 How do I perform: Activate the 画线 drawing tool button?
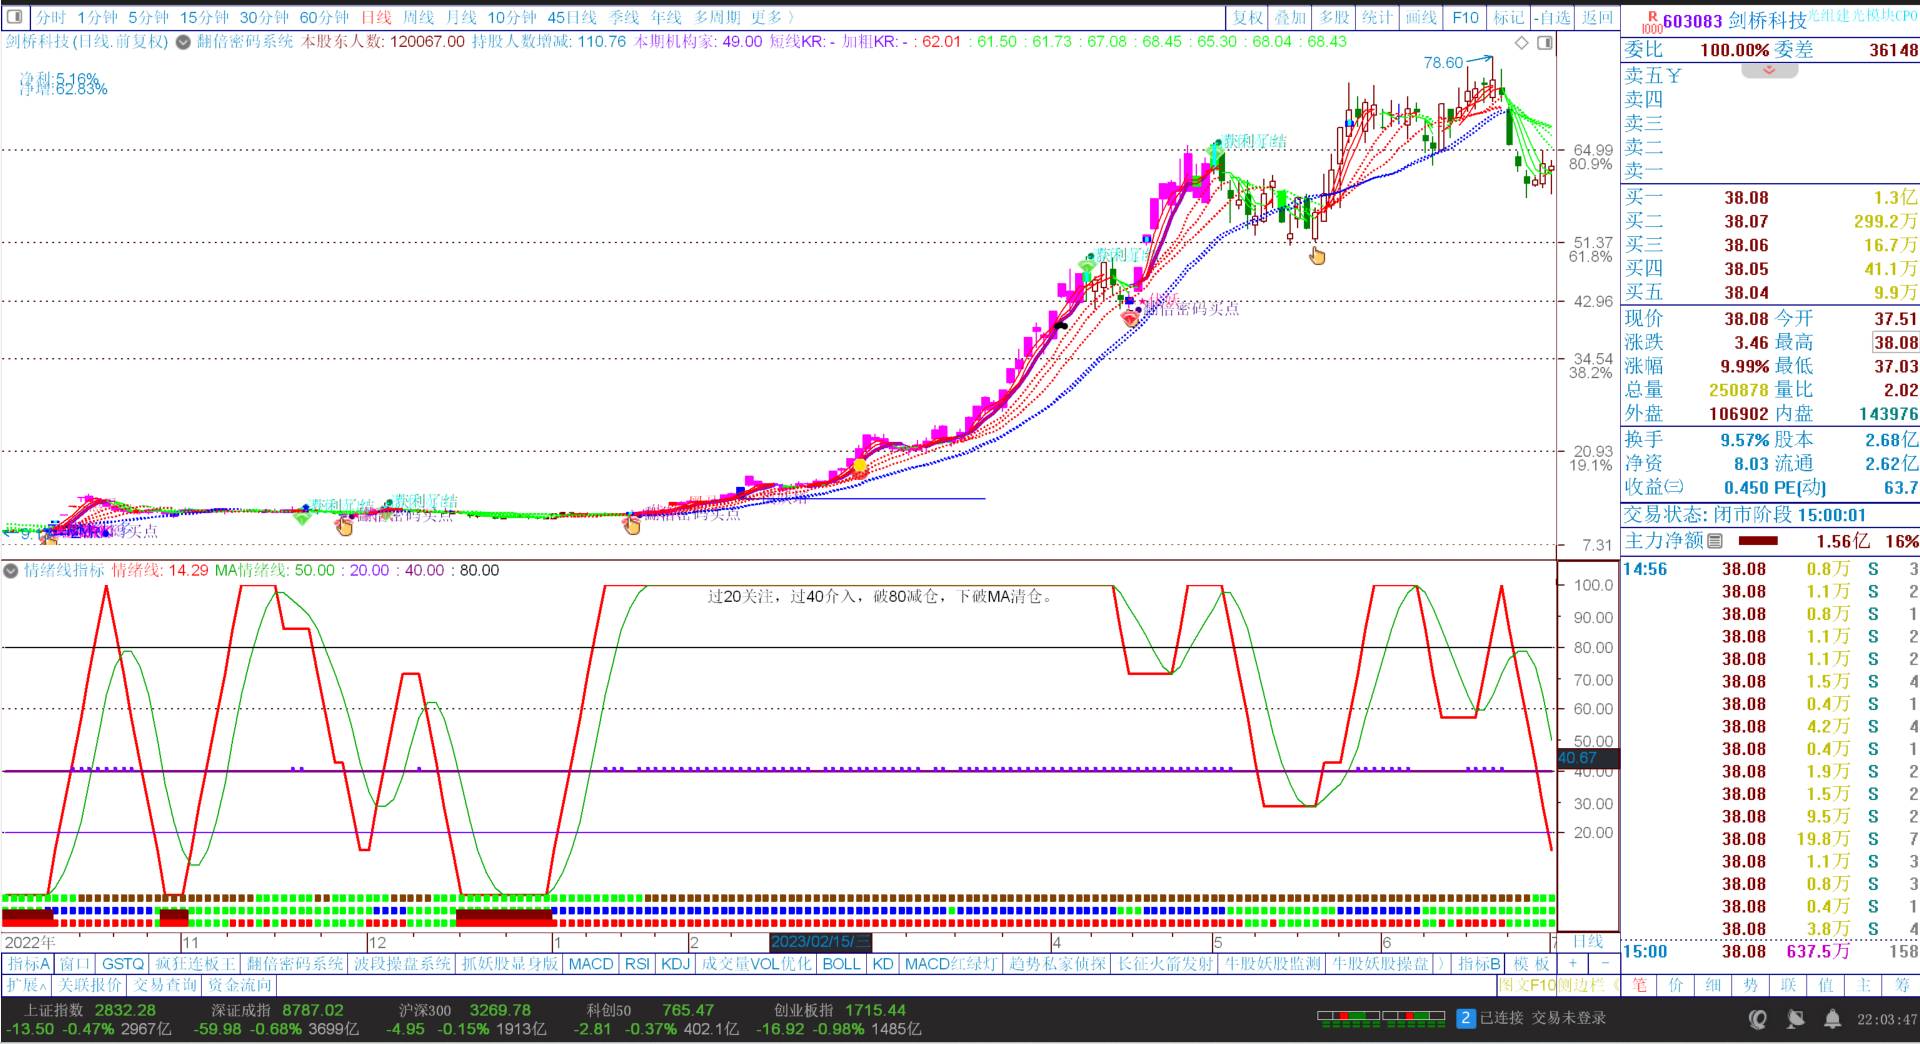[x=1421, y=17]
